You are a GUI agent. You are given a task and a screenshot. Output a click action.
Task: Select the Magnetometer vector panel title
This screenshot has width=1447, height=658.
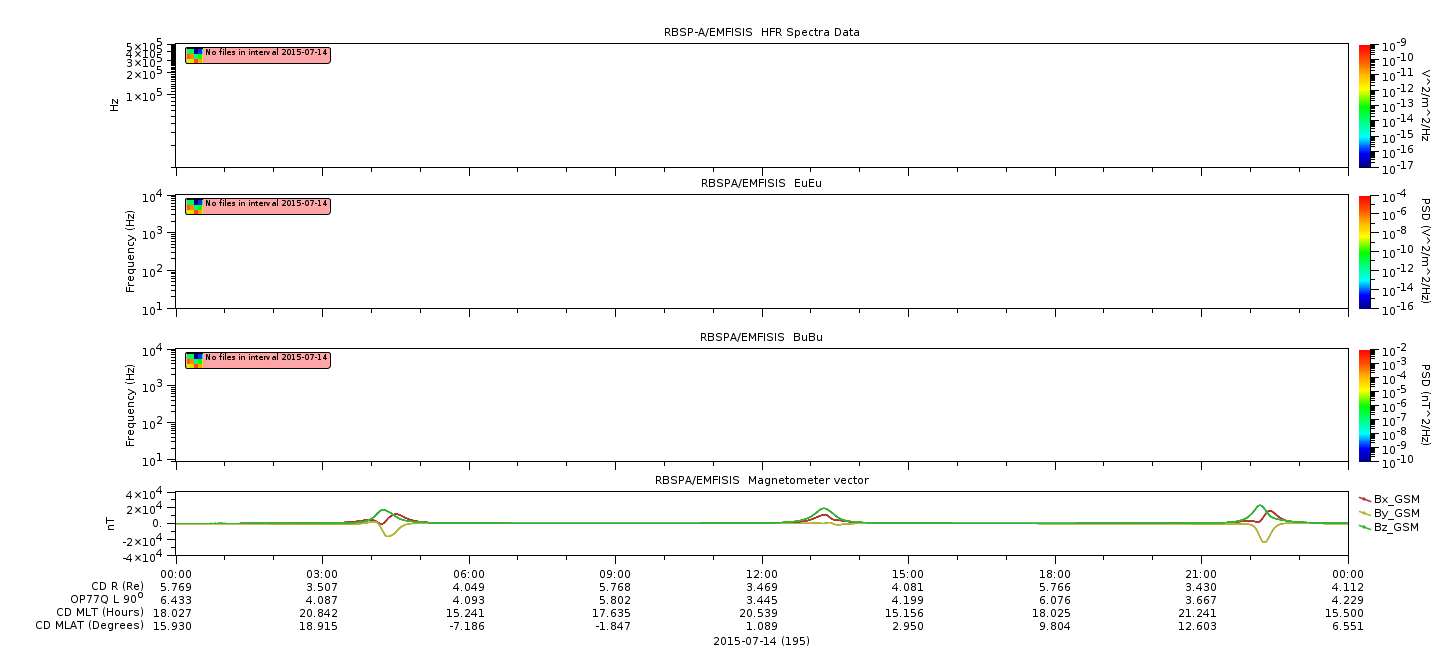click(761, 480)
